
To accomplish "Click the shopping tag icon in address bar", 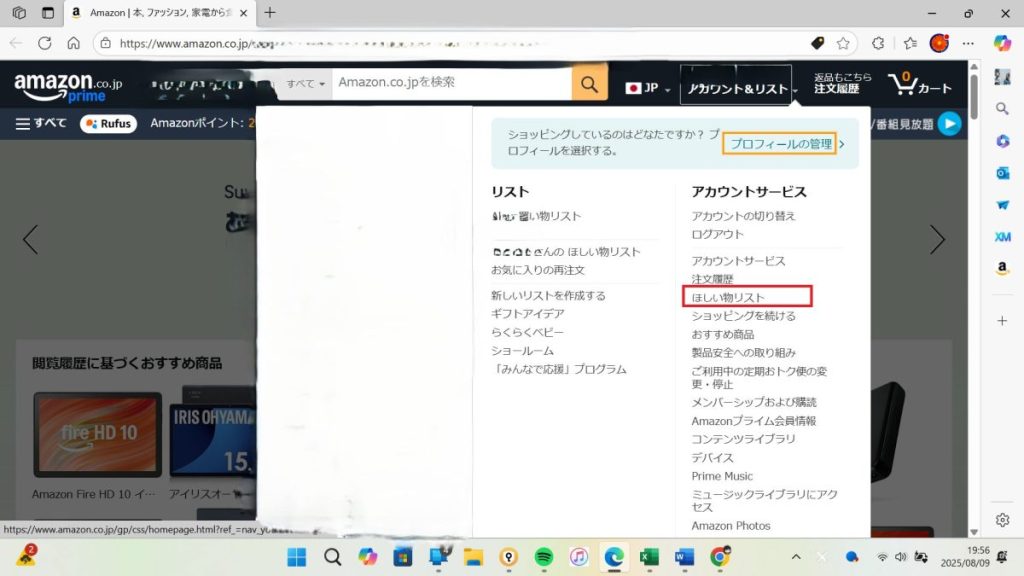I will 817,43.
